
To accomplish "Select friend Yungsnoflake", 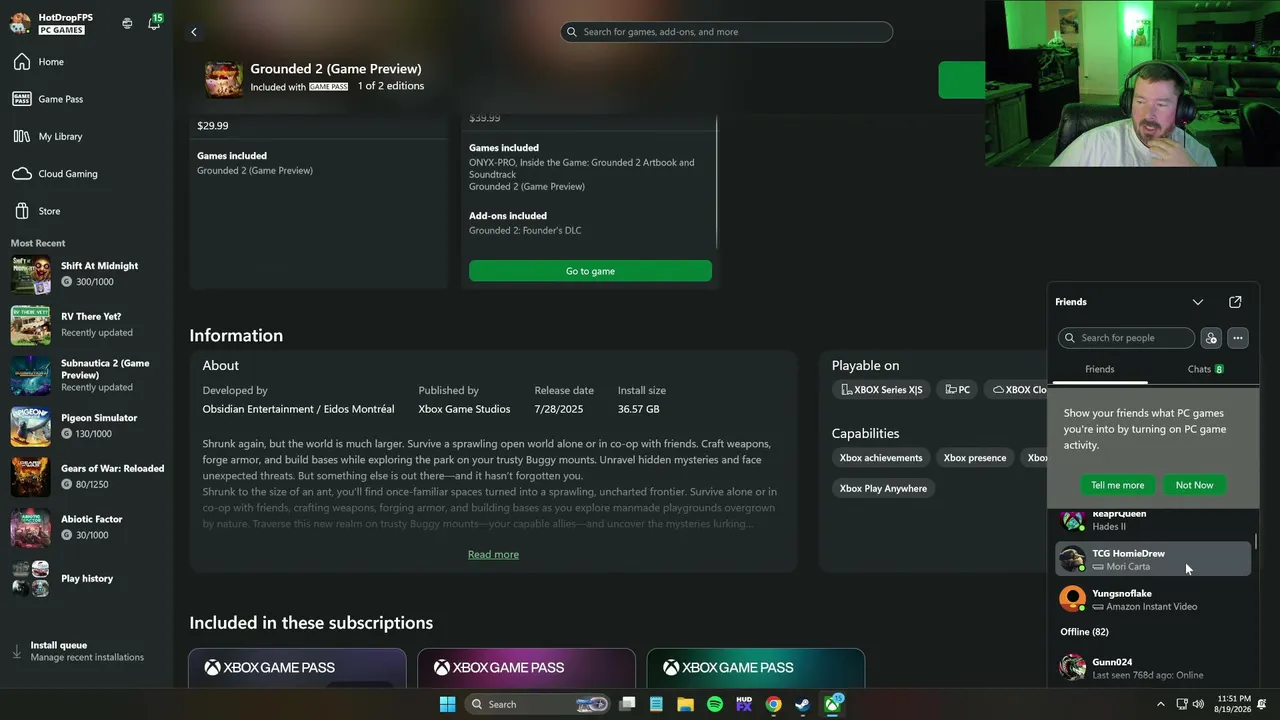I will 1153,600.
